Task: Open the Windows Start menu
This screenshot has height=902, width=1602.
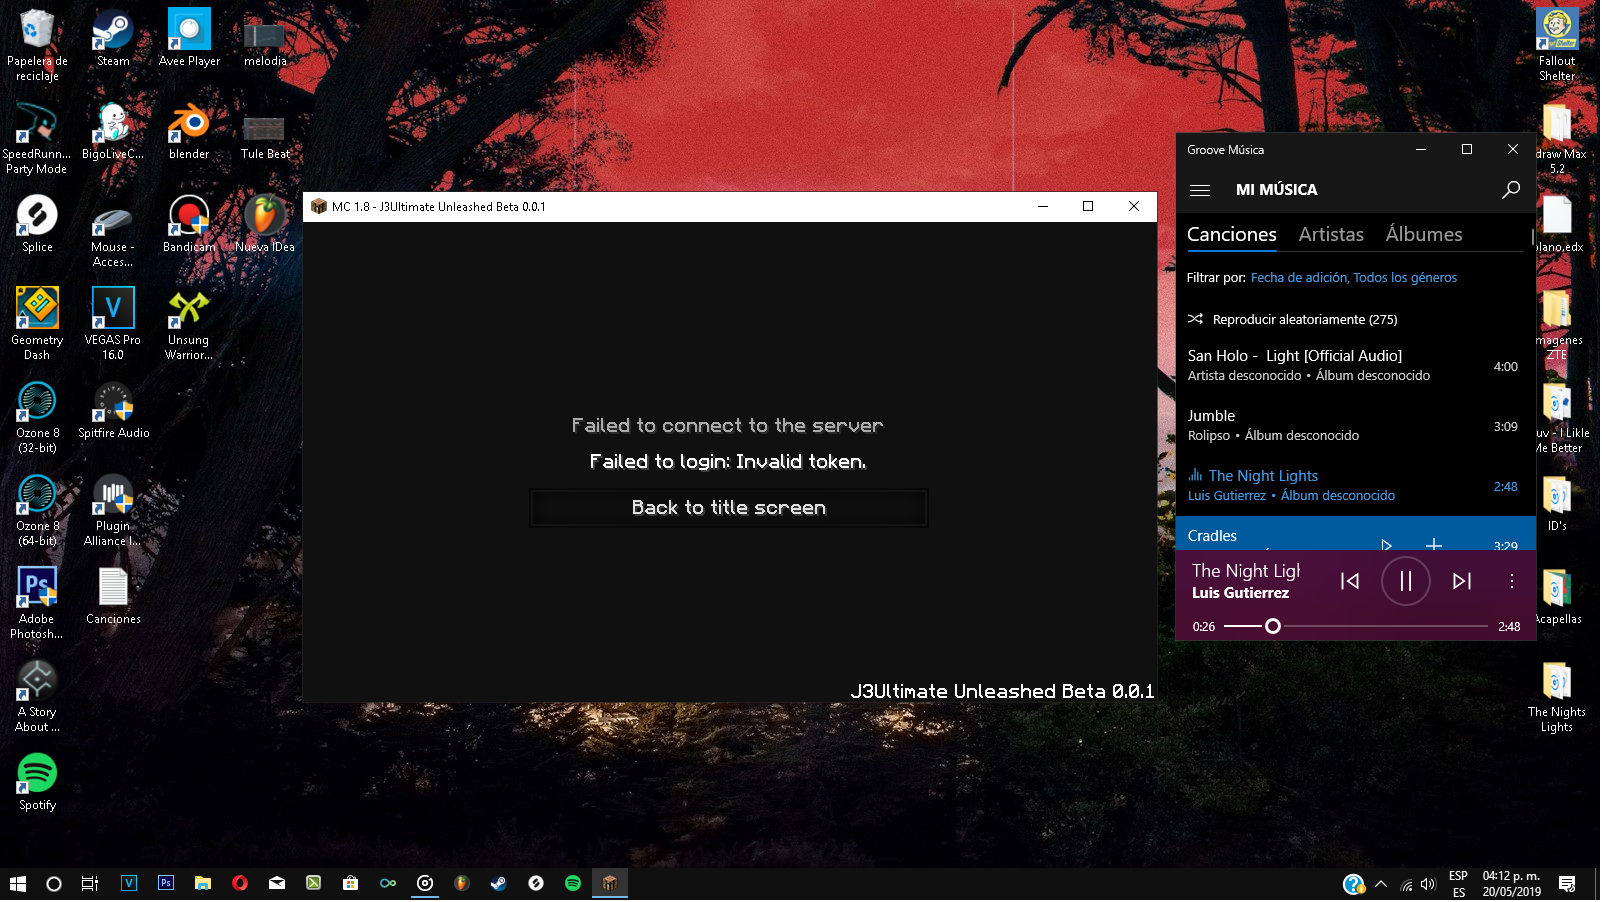Action: coord(17,884)
